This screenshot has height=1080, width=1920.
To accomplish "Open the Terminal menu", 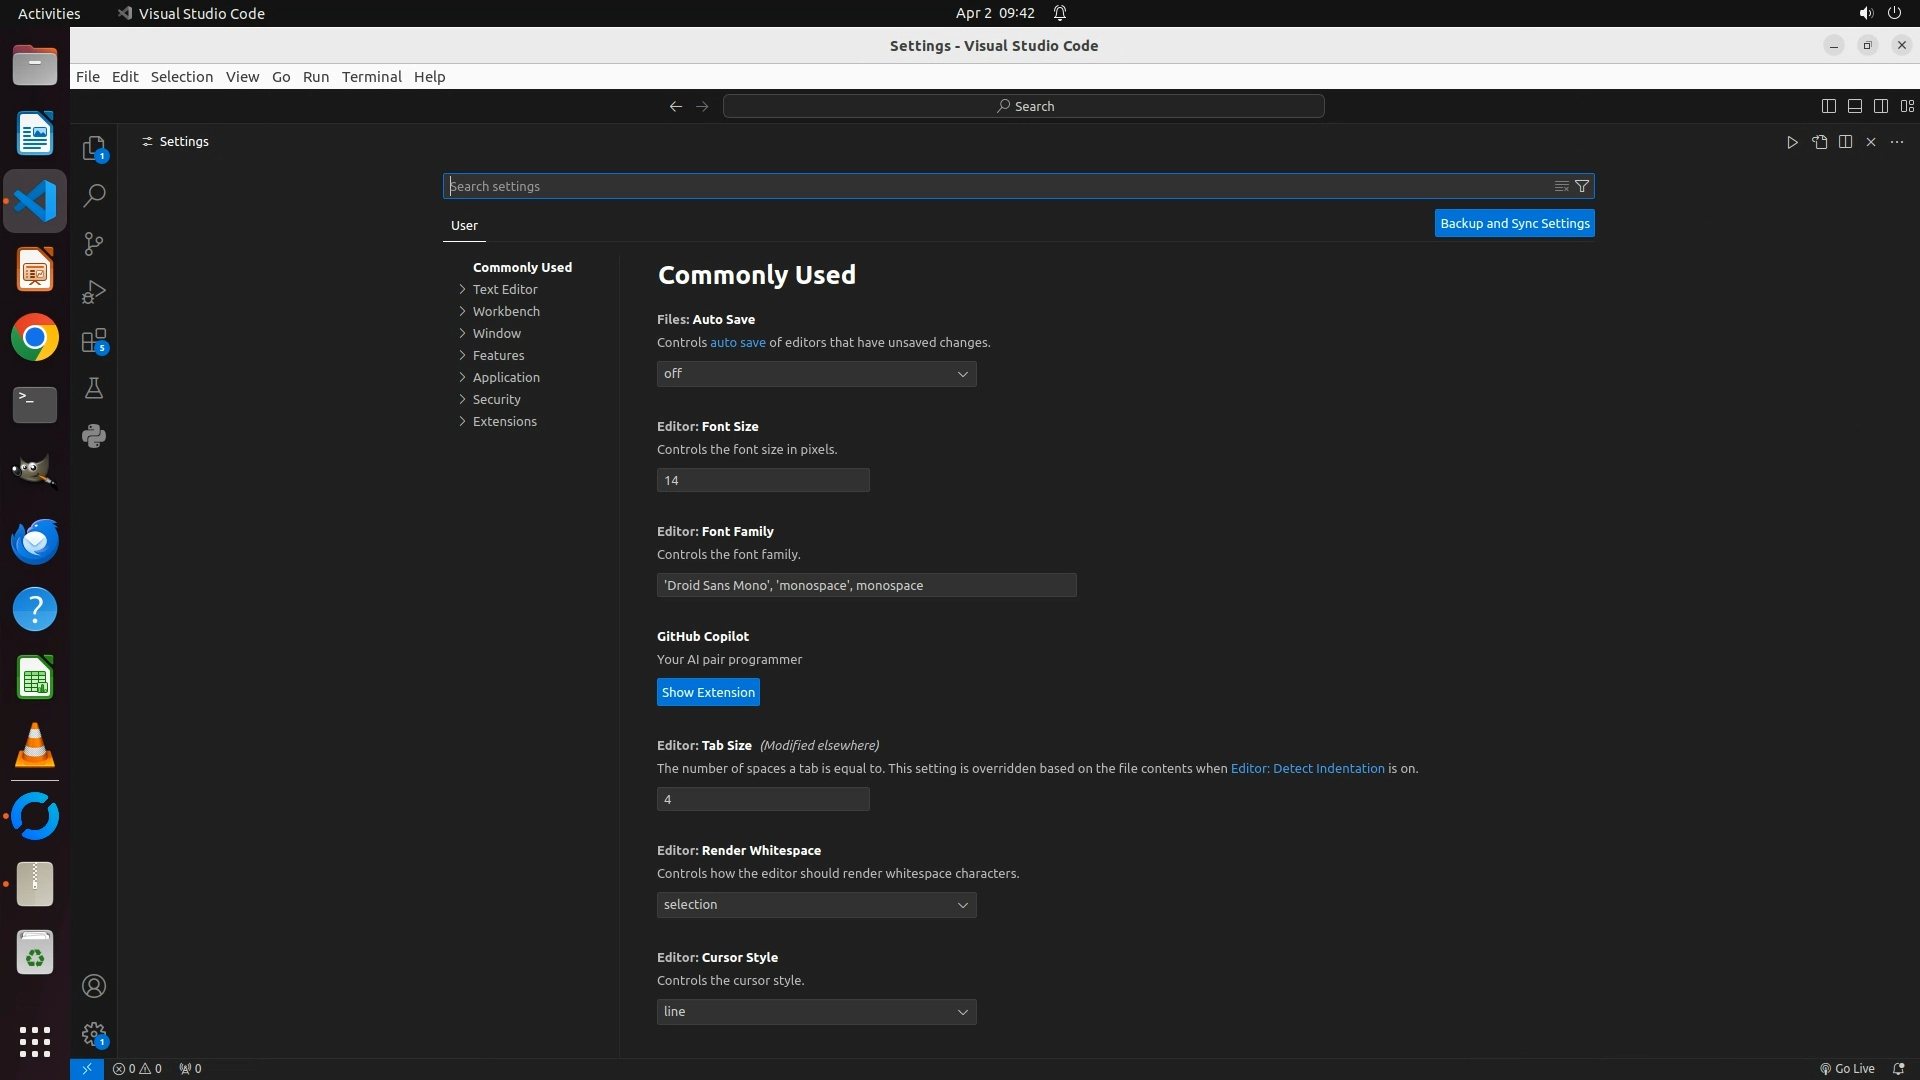I will [x=371, y=77].
